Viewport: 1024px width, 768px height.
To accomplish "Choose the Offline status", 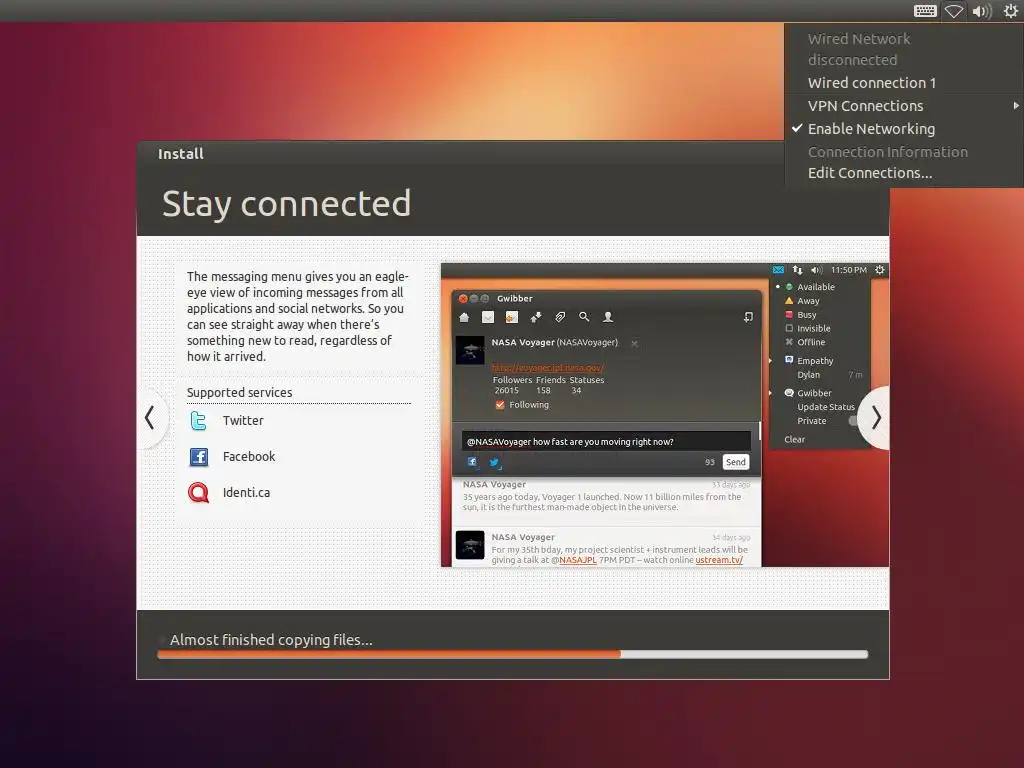I will pos(811,342).
